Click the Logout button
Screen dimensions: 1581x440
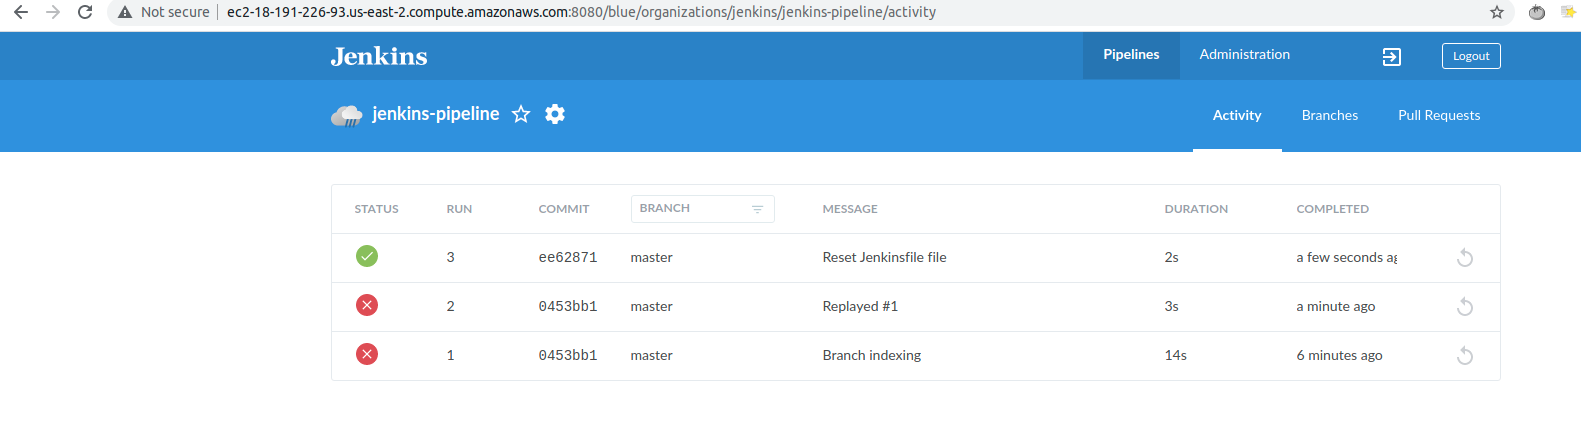click(x=1471, y=56)
